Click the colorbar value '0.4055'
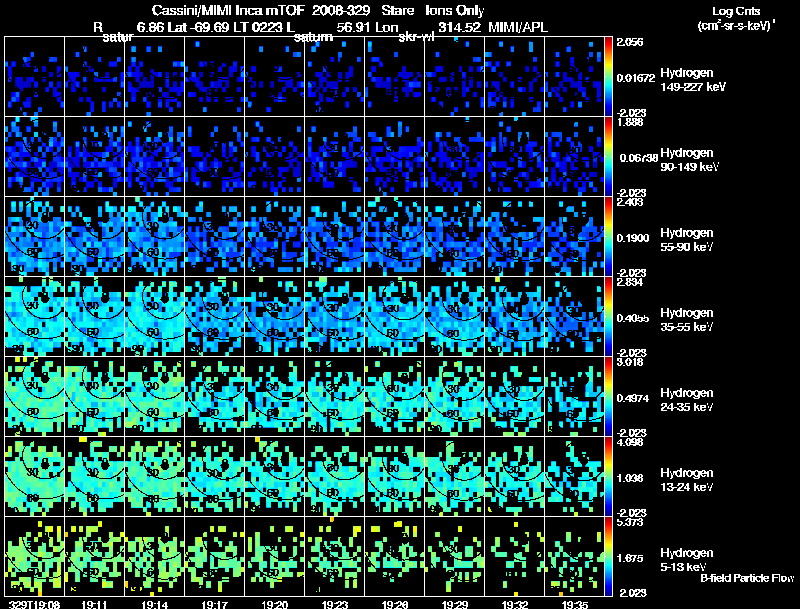Image resolution: width=800 pixels, height=609 pixels. click(x=633, y=318)
